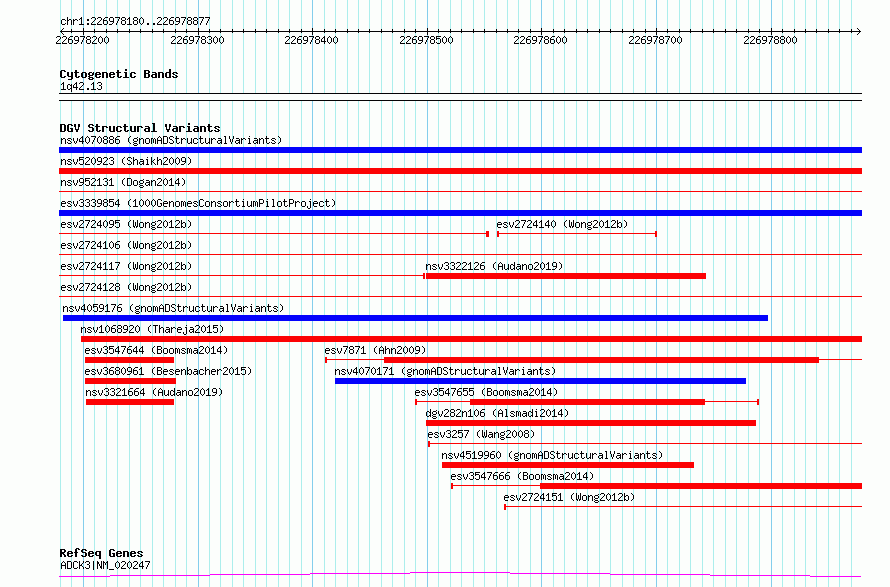Click the Cytogenetic Bands track title
Viewport: 890px width, 587px height.
pos(119,74)
